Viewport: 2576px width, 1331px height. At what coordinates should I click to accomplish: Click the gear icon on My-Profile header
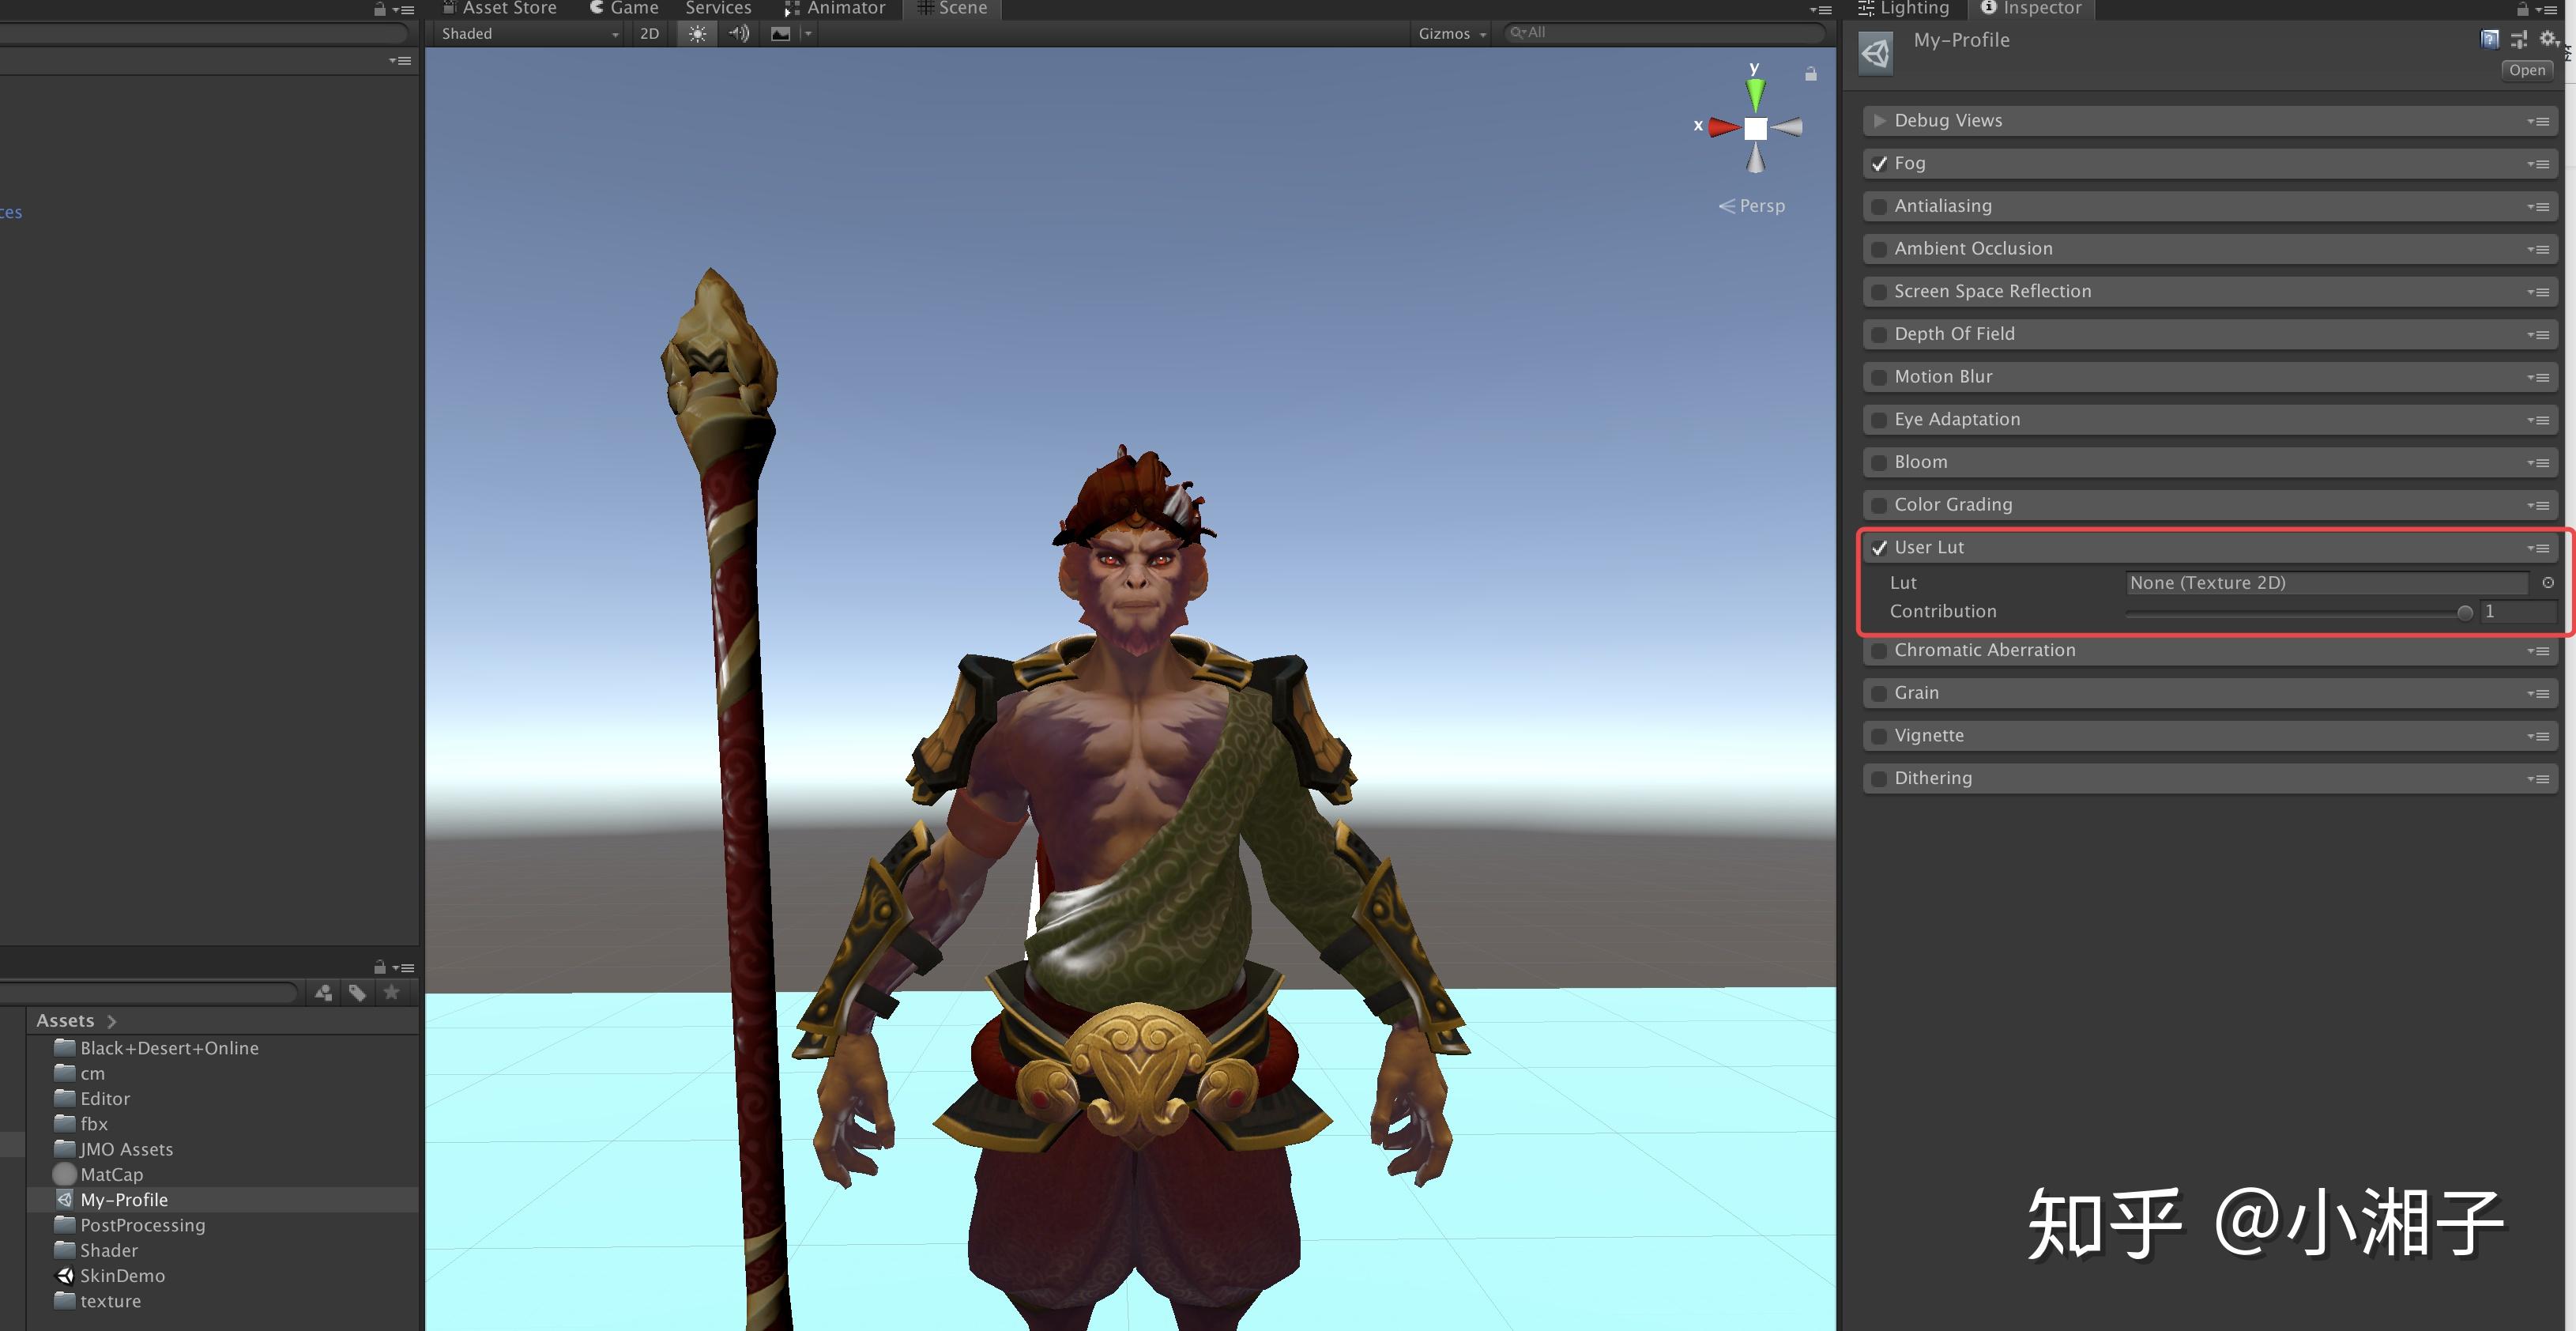coord(2549,40)
